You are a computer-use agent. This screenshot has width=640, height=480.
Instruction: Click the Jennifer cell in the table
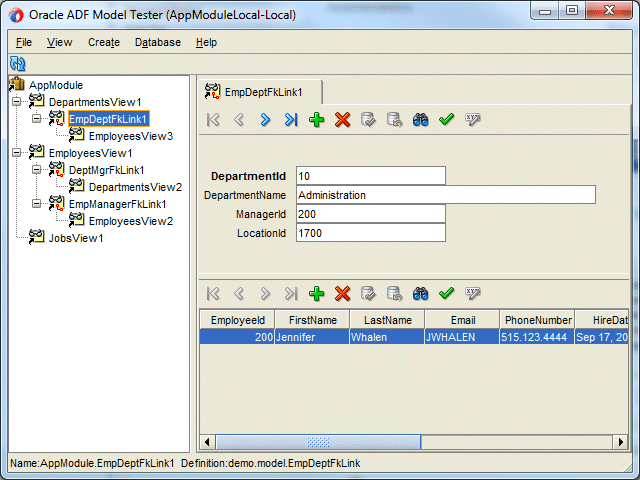tap(312, 337)
